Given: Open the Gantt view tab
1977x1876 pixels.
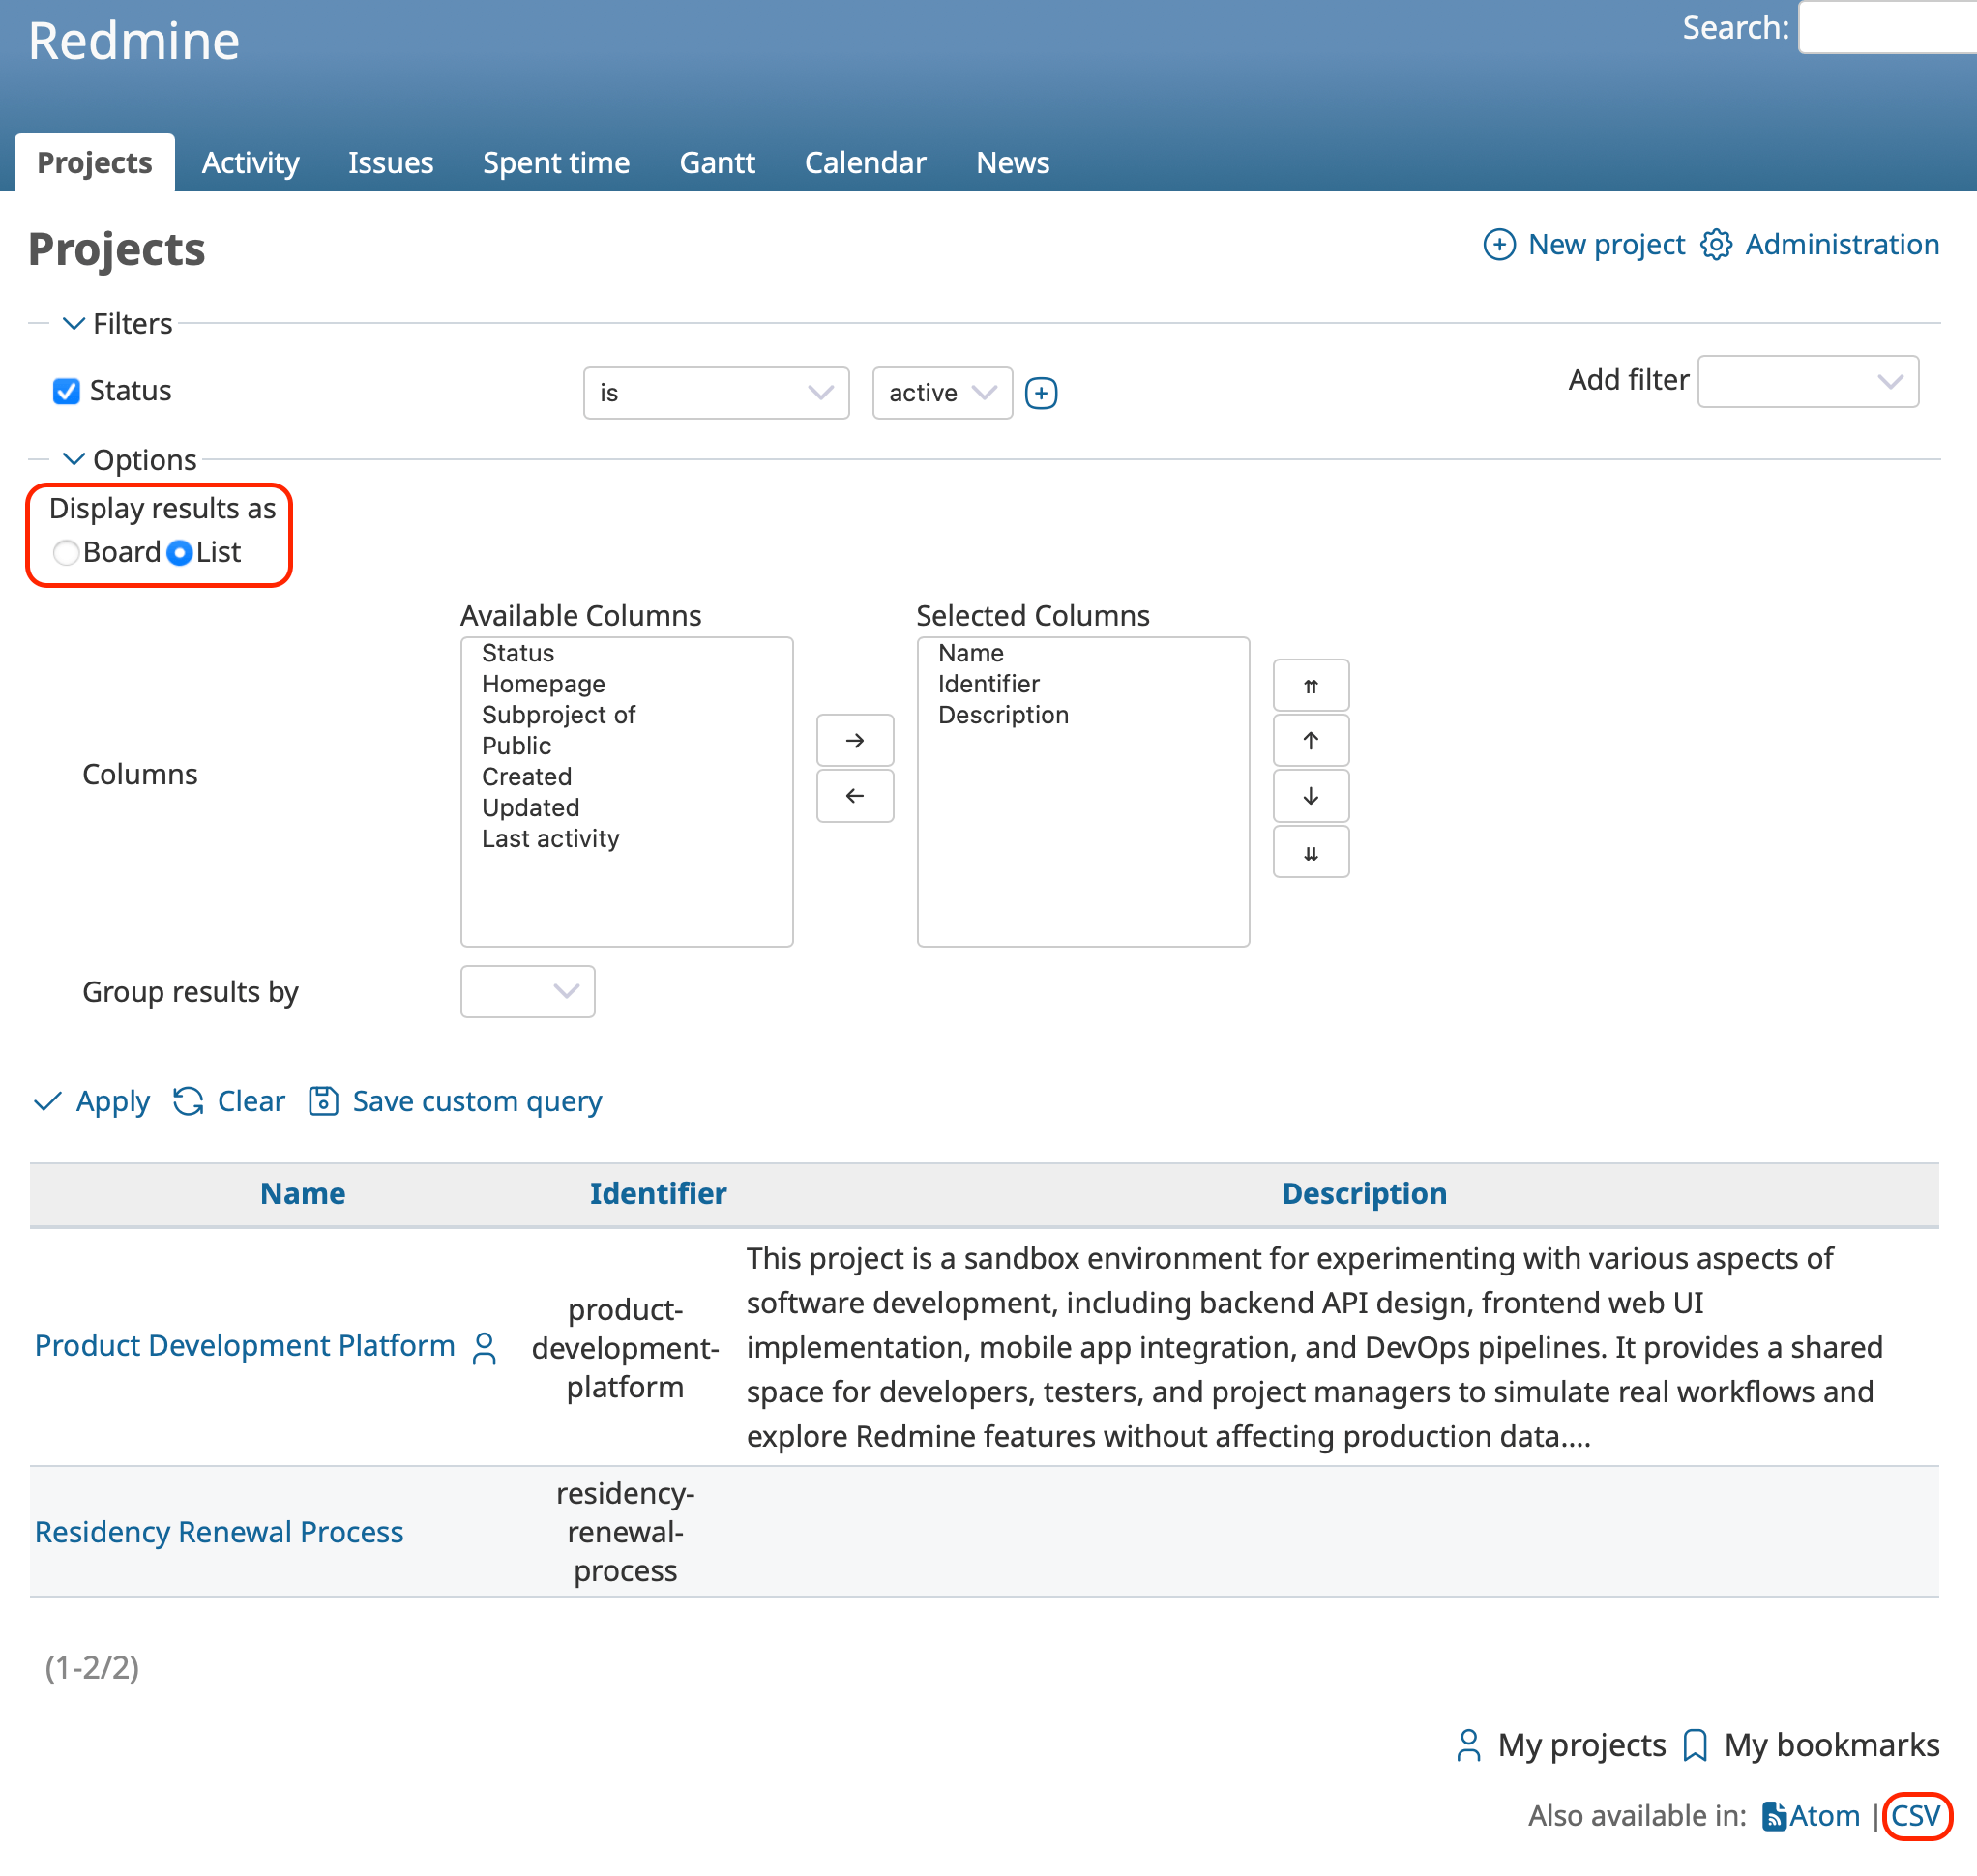Looking at the screenshot, I should click(717, 162).
